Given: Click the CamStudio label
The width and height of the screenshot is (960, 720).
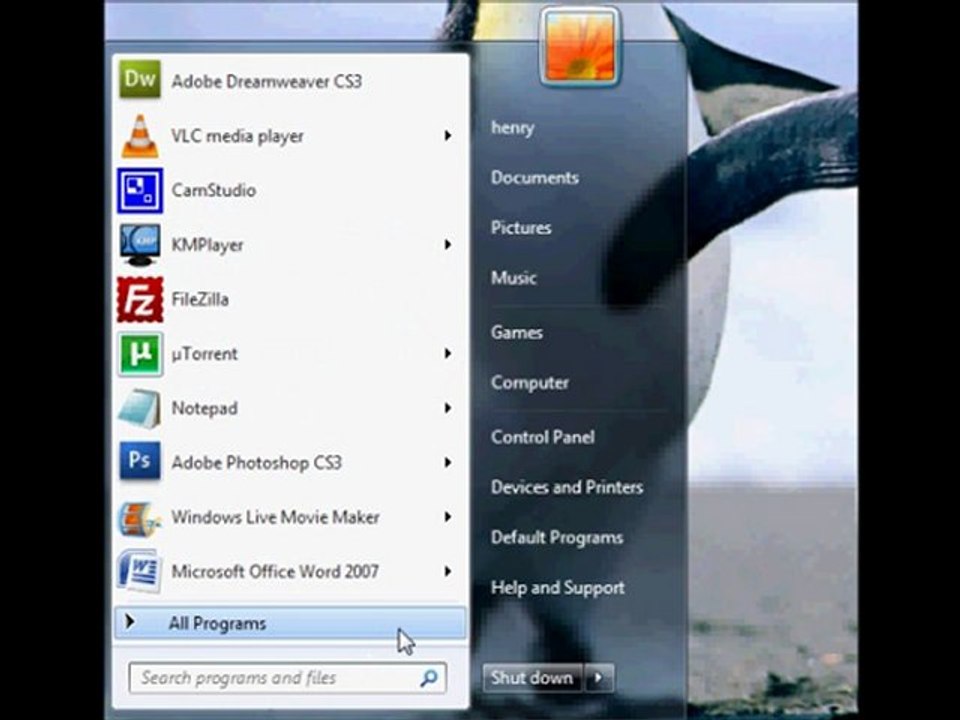Looking at the screenshot, I should click(x=214, y=190).
